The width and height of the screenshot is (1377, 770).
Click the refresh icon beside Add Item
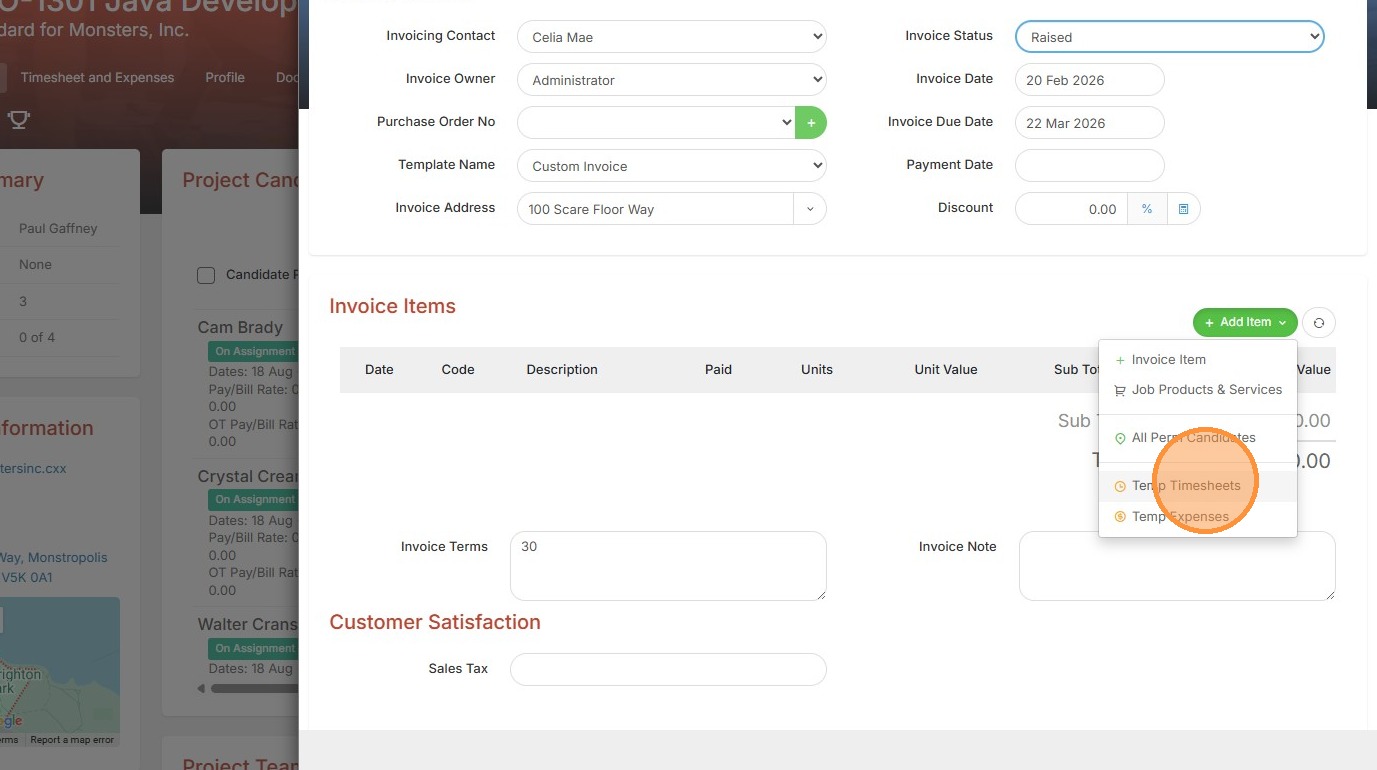coord(1319,322)
